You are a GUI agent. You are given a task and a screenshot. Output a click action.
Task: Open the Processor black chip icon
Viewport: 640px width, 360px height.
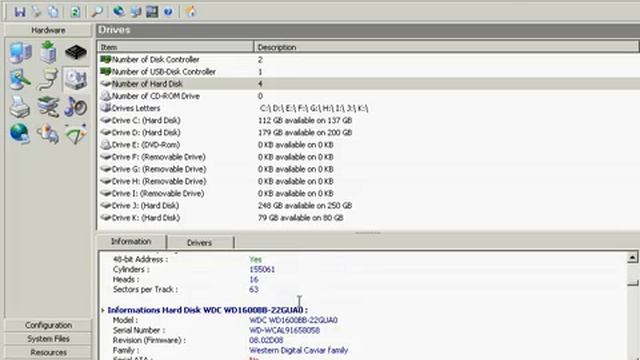pyautogui.click(x=76, y=52)
